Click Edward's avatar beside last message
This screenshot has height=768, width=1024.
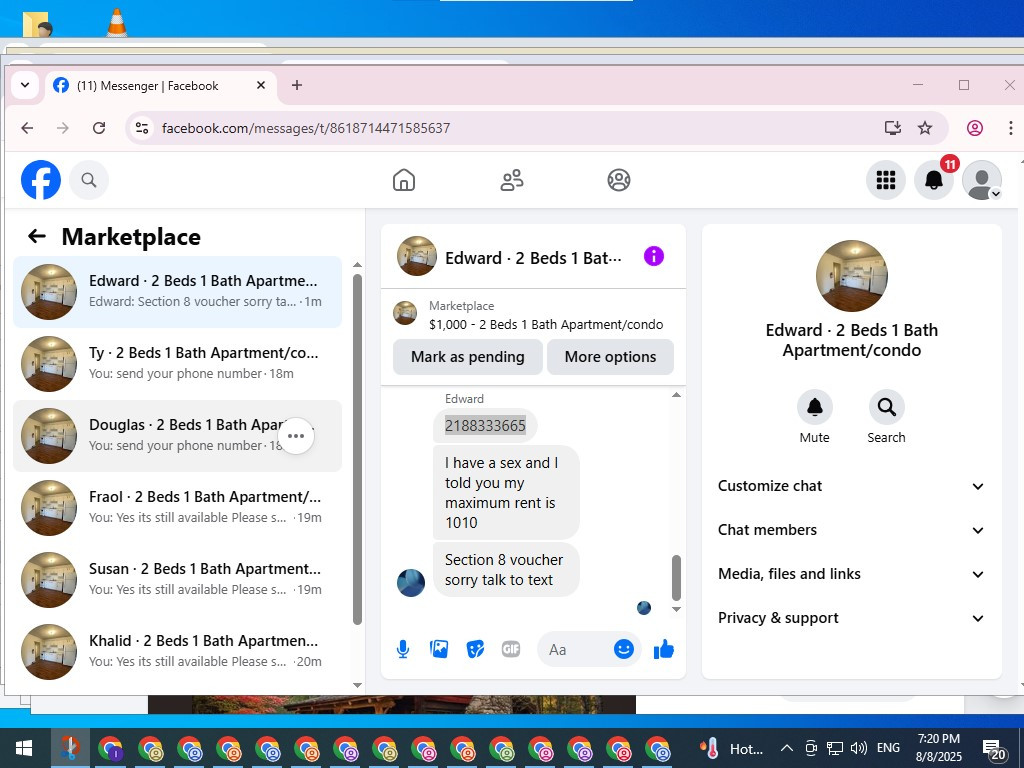pos(411,583)
